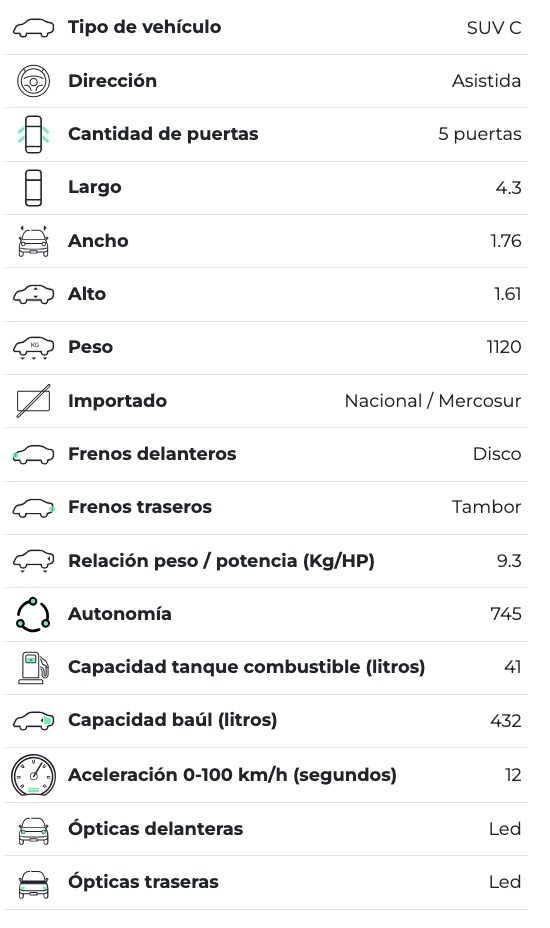Screen dimensions: 550x928
Task: Click the crossed-out flag icon for Importado
Action: (x=34, y=401)
